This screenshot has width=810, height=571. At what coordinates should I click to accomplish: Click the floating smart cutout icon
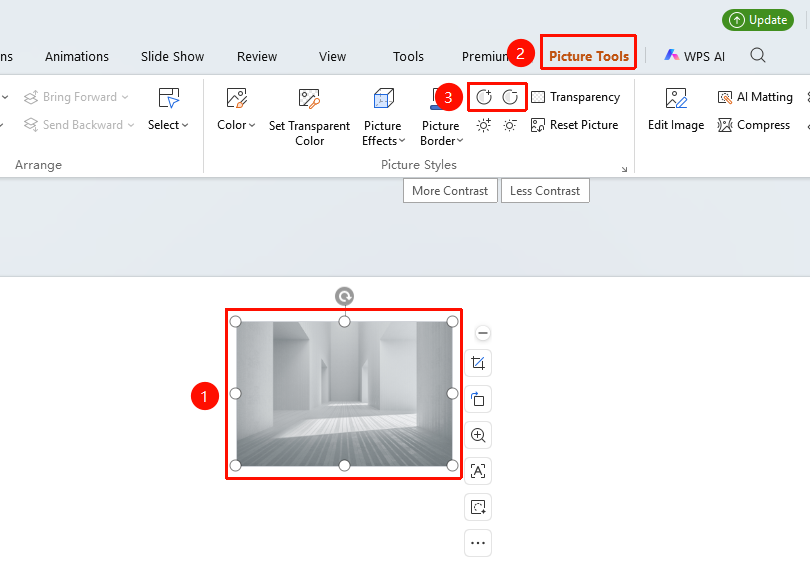pos(478,507)
